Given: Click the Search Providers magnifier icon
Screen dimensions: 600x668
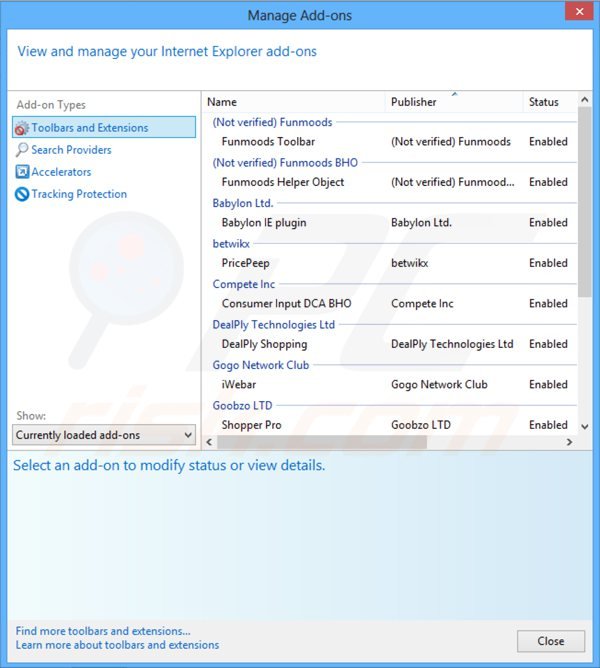Looking at the screenshot, I should tap(22, 150).
